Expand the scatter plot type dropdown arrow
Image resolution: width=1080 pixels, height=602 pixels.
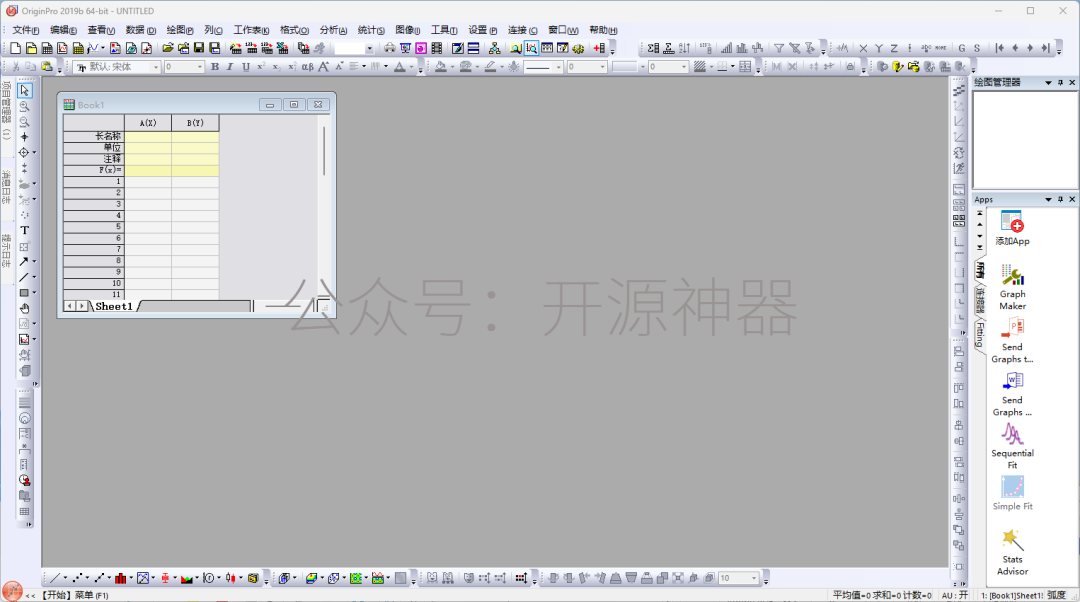(87, 579)
